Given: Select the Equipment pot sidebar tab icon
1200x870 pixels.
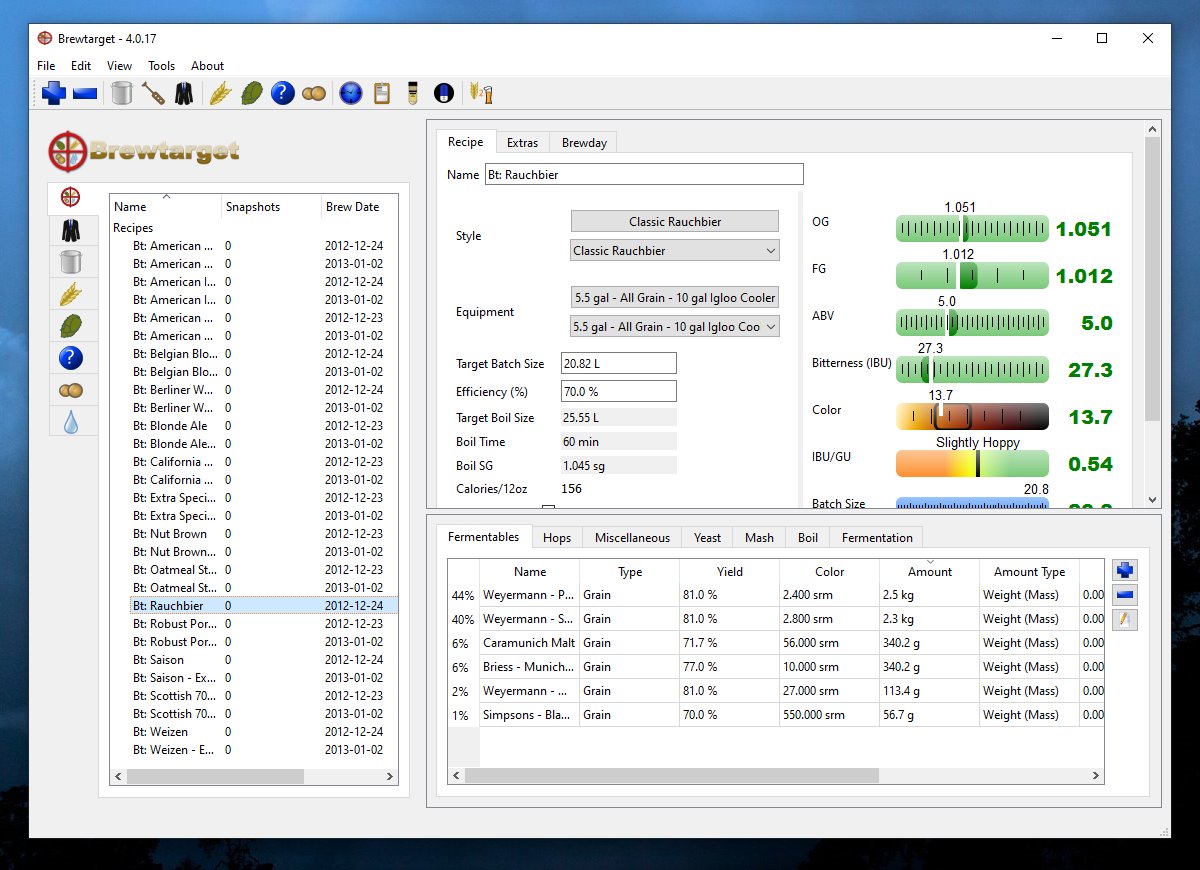Looking at the screenshot, I should 70,262.
